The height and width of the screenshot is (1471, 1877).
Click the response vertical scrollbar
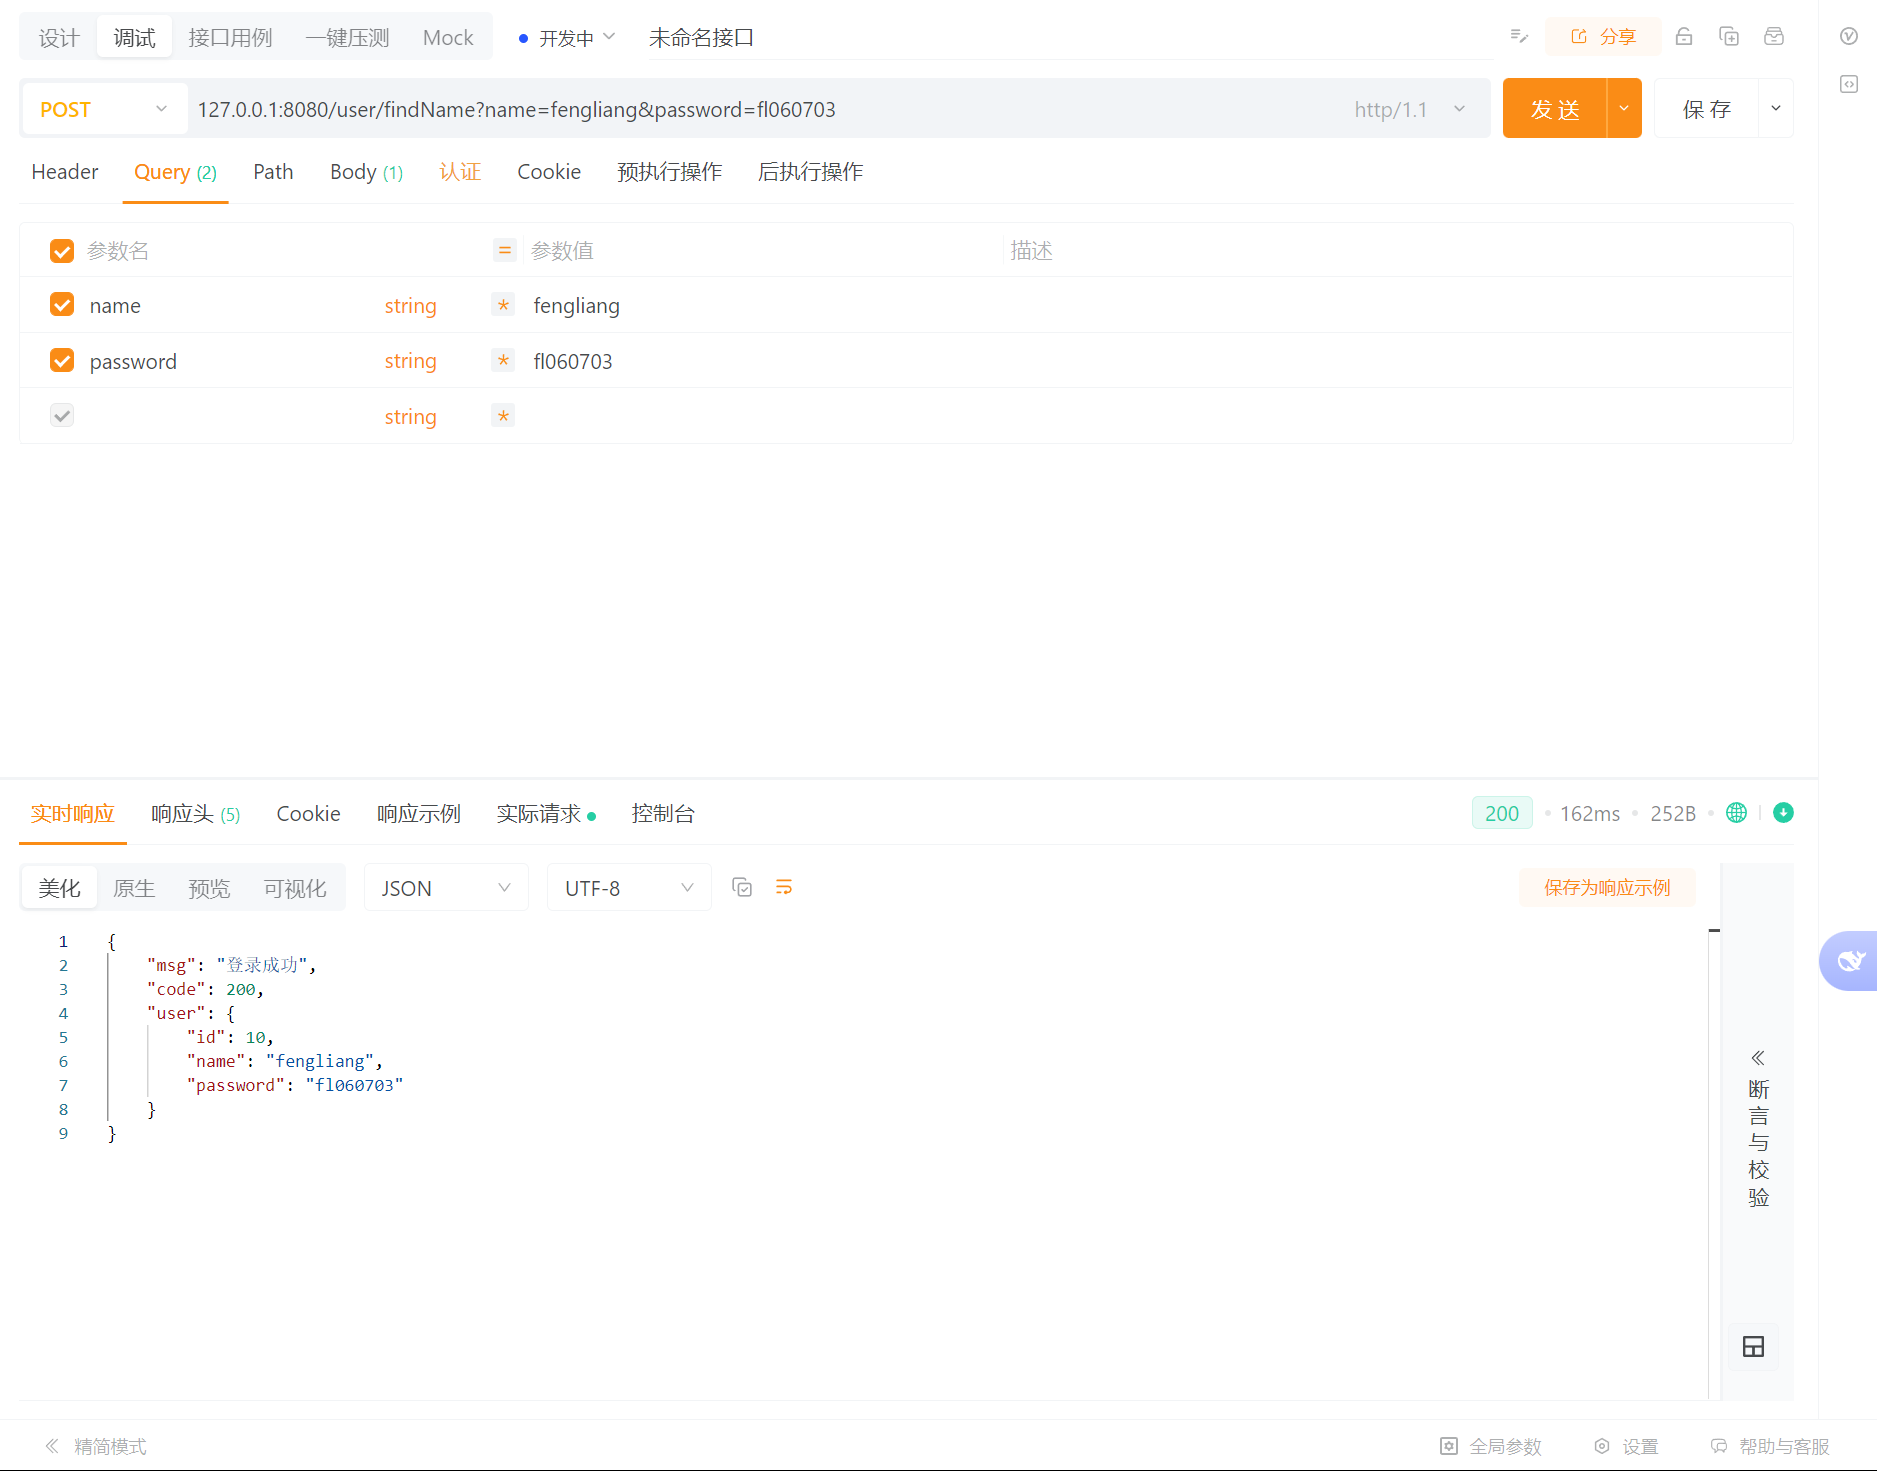pos(1714,1163)
